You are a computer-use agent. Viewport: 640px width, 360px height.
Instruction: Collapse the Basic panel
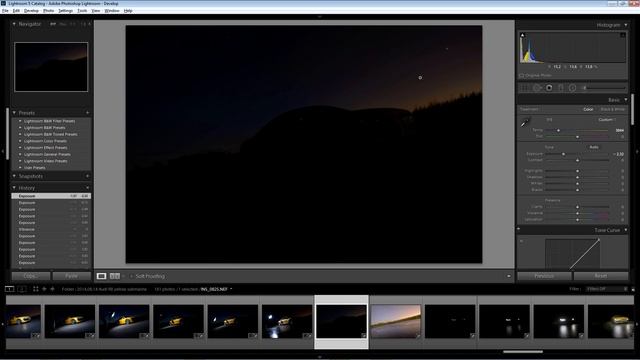626,100
